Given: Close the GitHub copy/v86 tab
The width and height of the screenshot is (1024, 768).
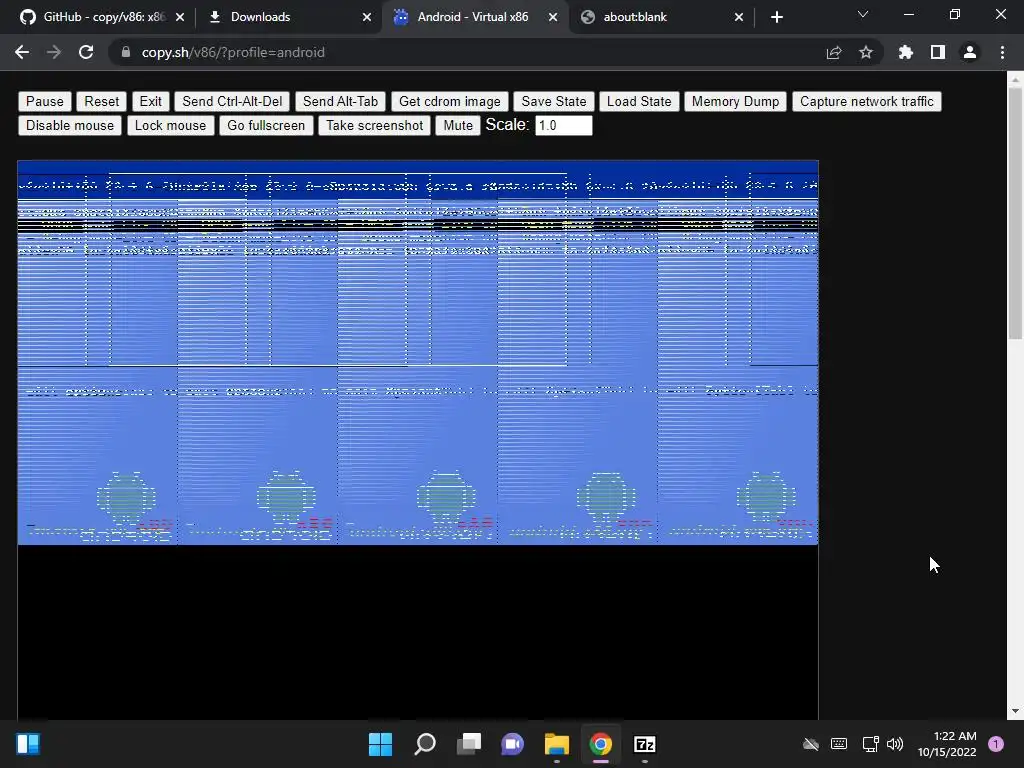Looking at the screenshot, I should pos(180,17).
